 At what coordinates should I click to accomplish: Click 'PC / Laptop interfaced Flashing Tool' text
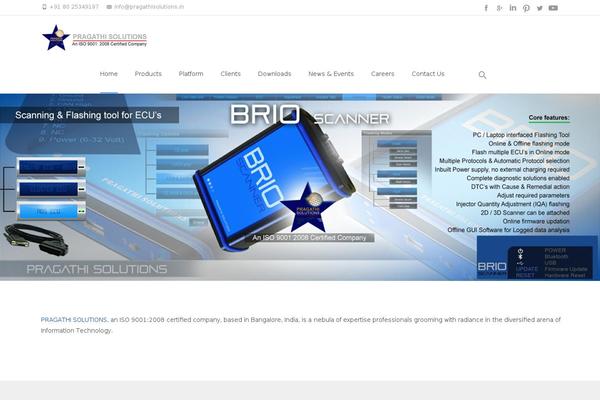(521, 135)
